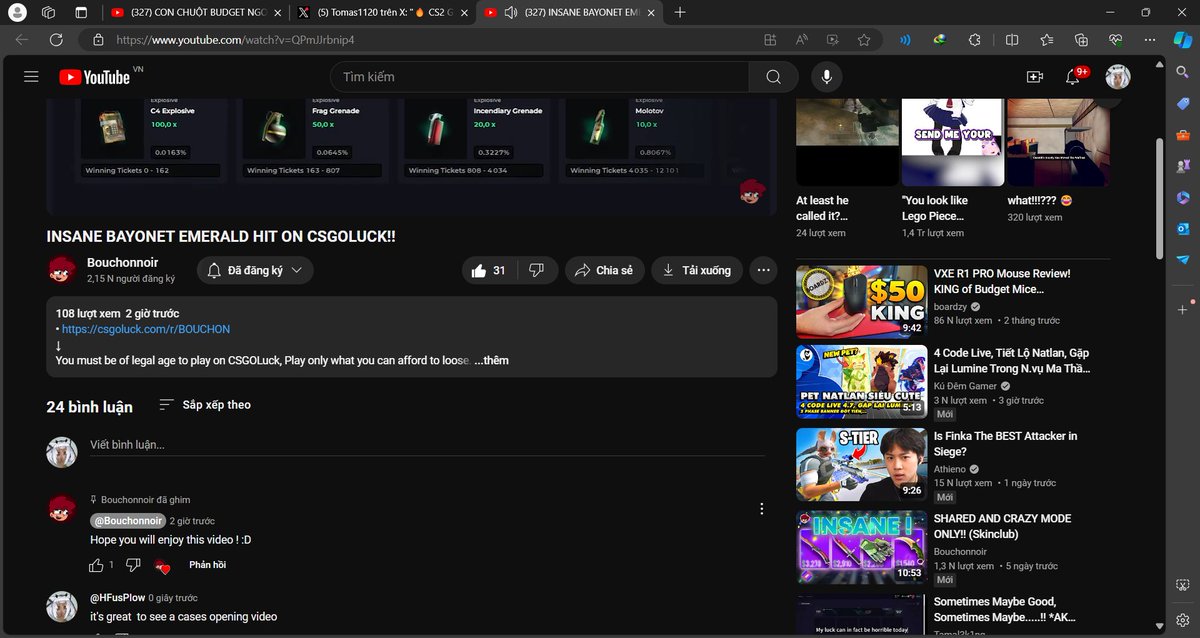Reply to pinned comment via Phản hồi

click(x=207, y=565)
